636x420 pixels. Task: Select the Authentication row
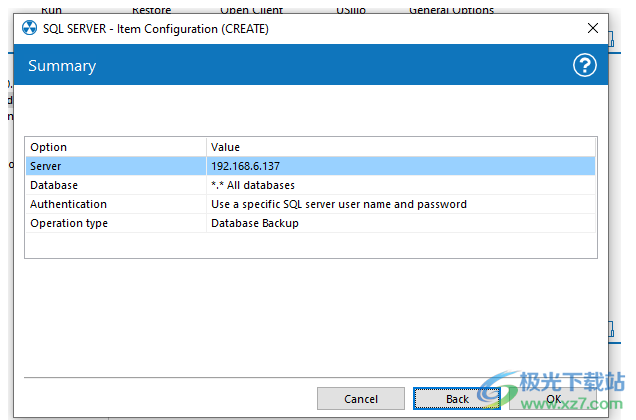(310, 204)
